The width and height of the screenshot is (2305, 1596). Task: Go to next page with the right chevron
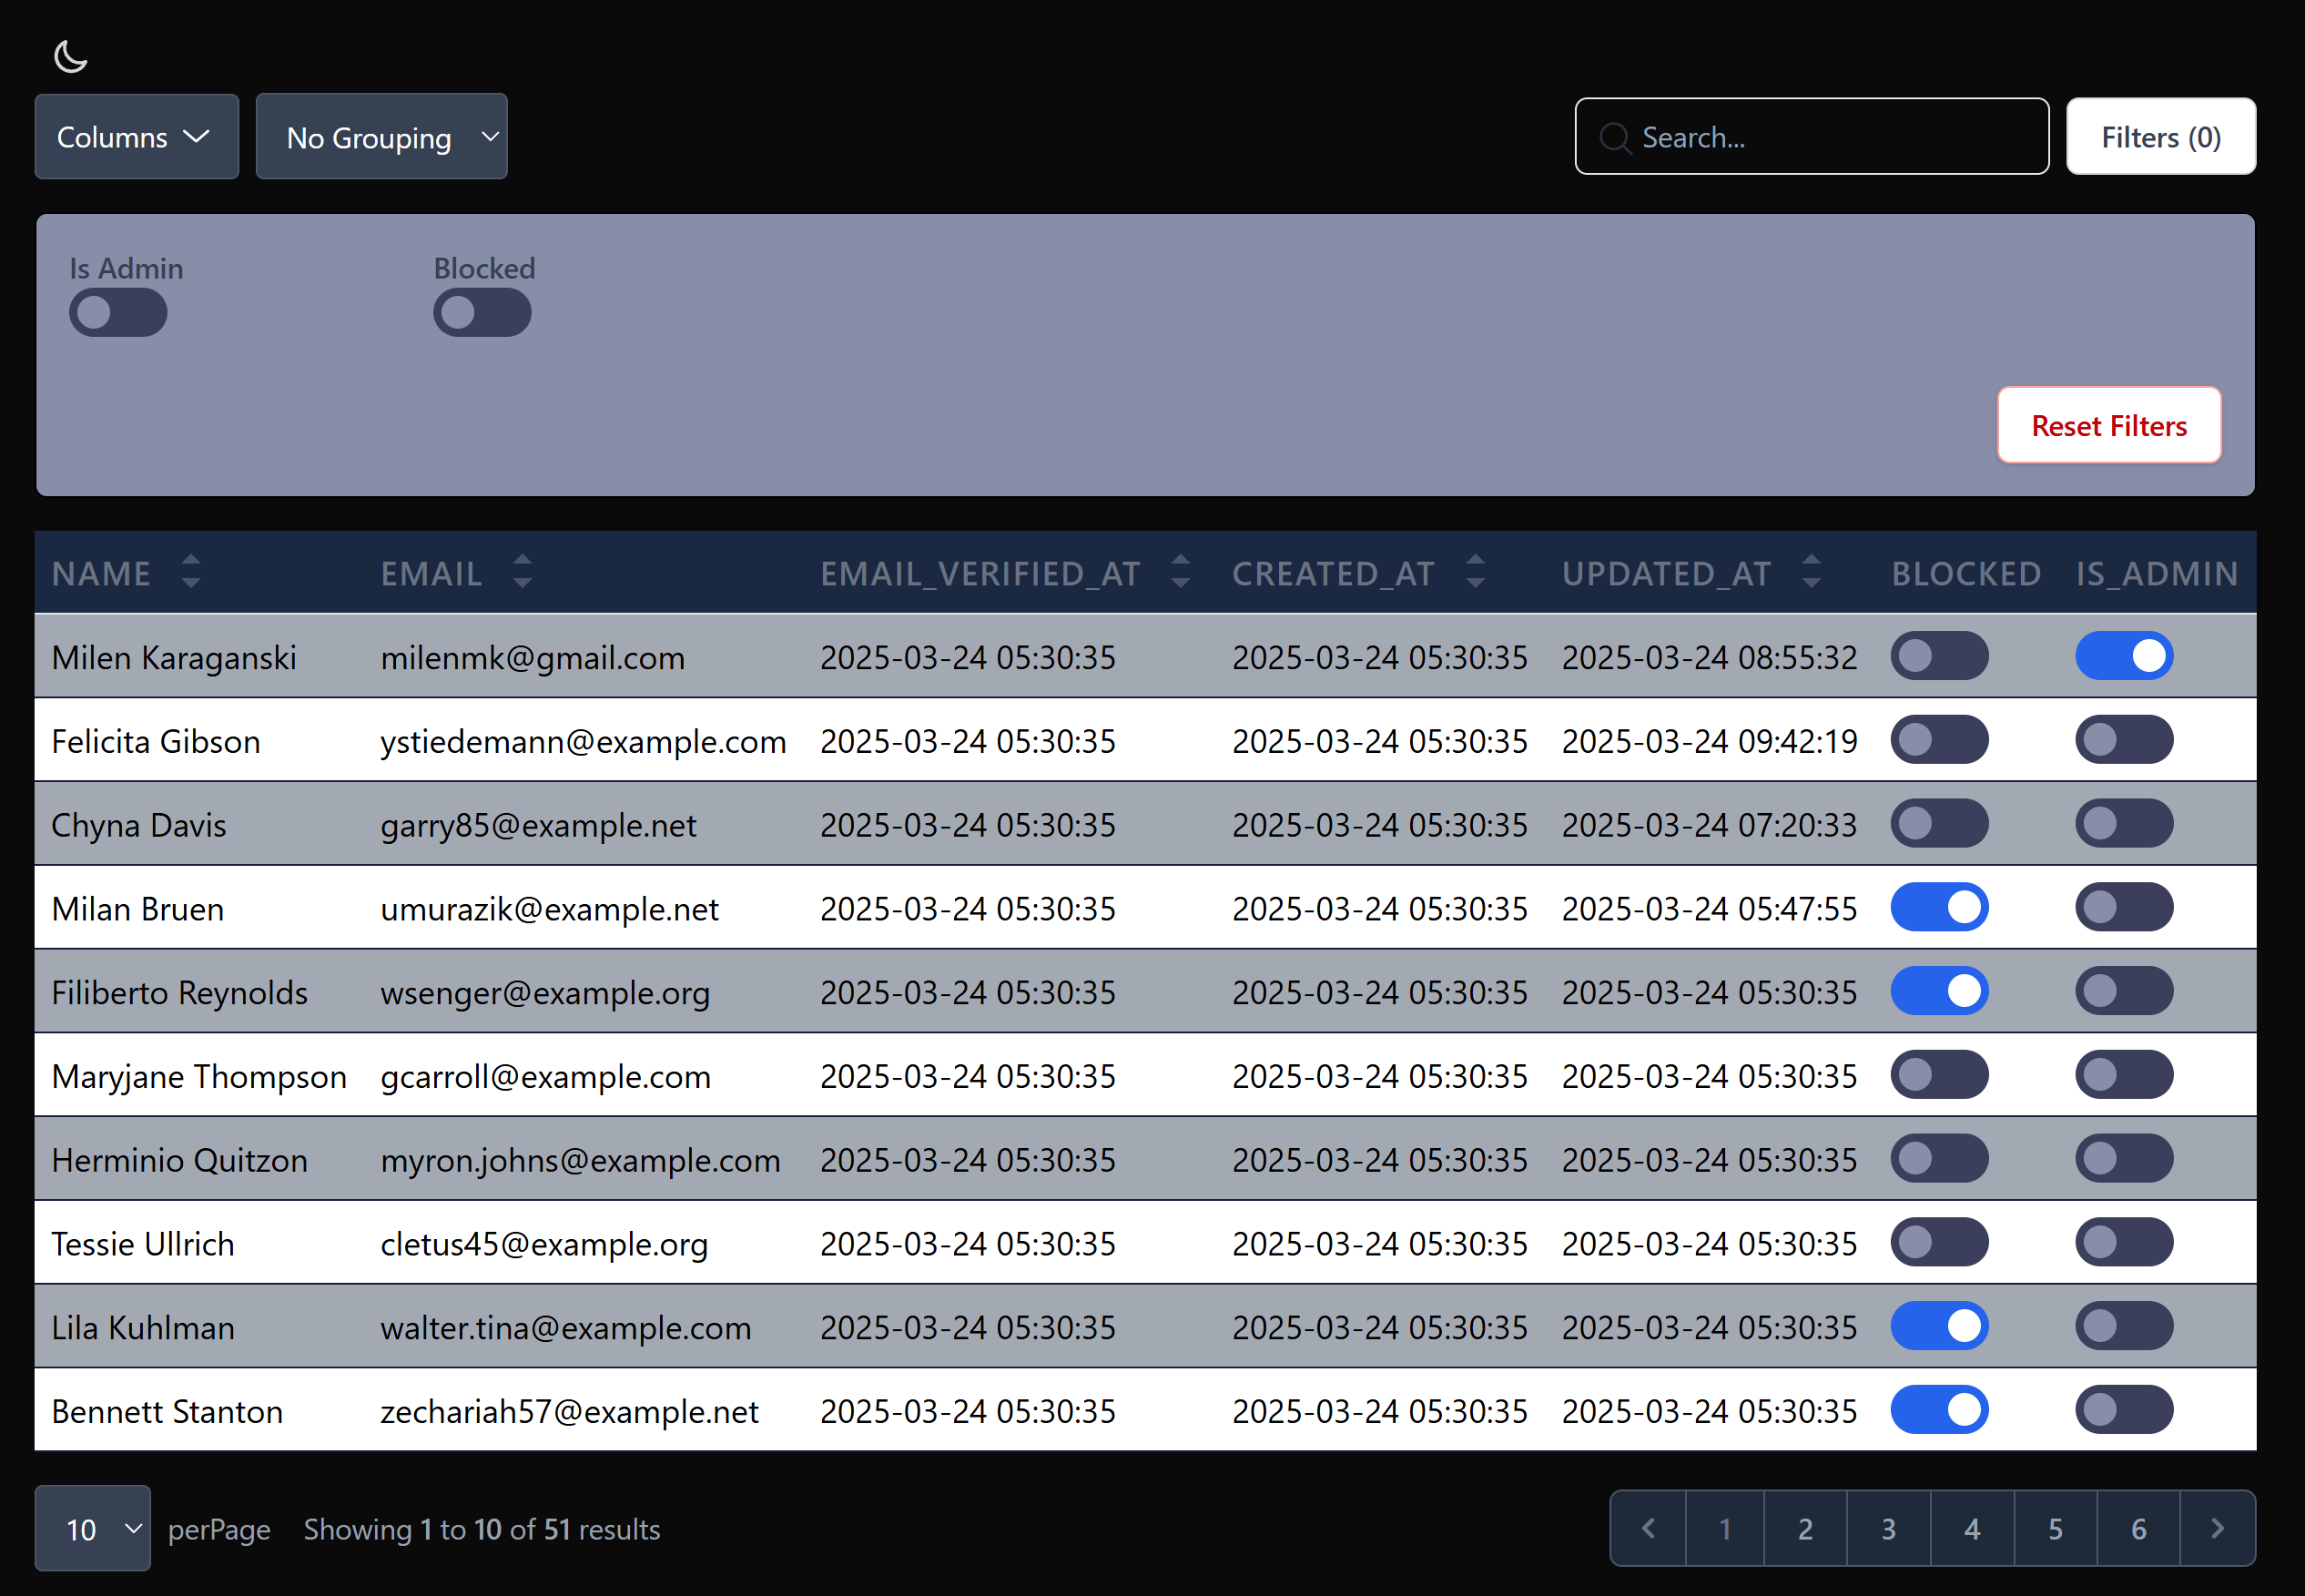(x=2216, y=1528)
